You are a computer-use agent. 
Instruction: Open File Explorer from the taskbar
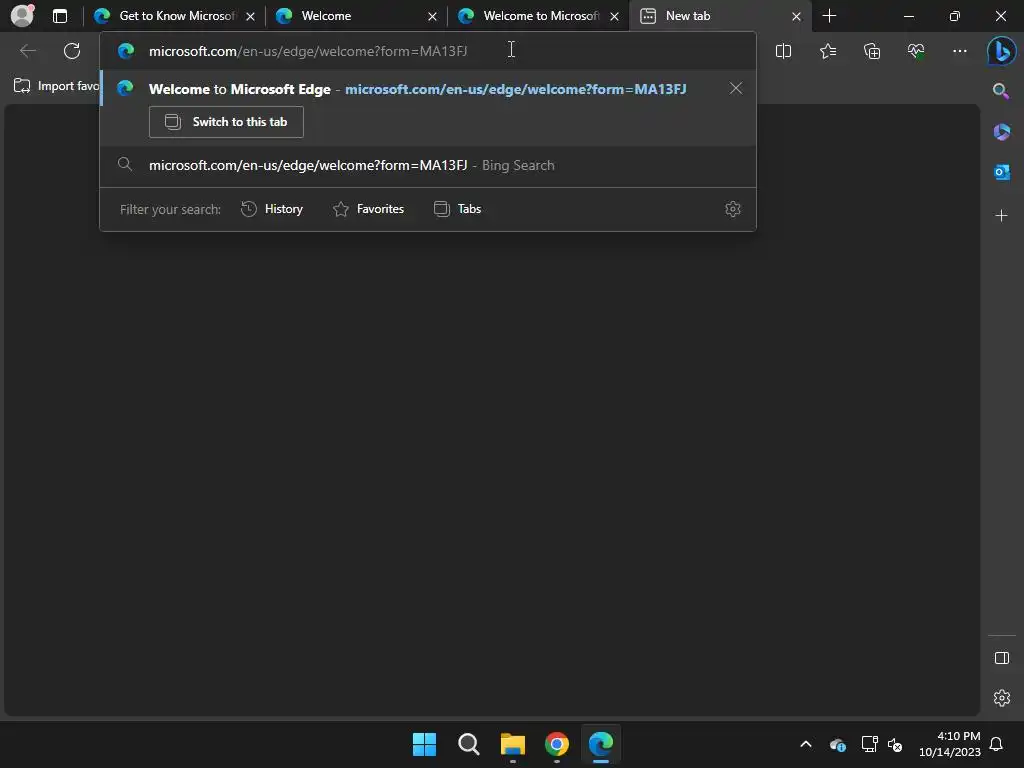pos(513,744)
